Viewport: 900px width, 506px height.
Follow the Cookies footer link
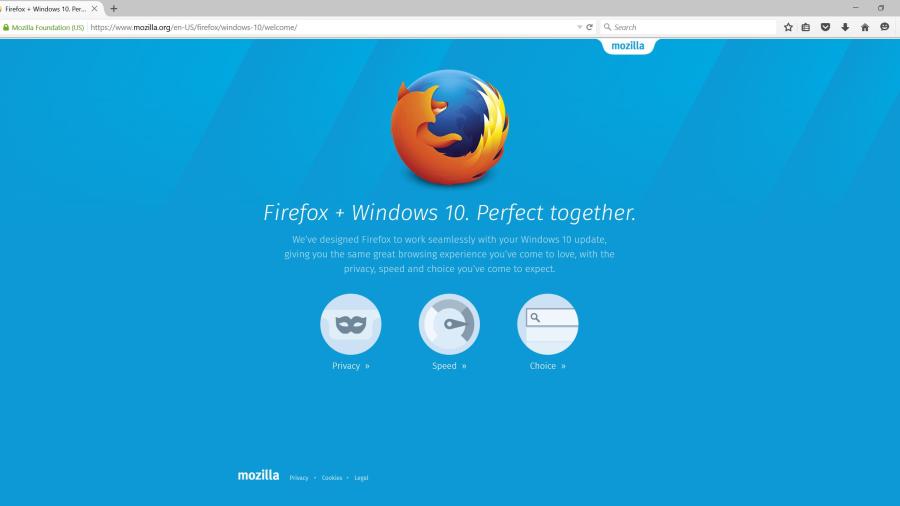[x=332, y=477]
